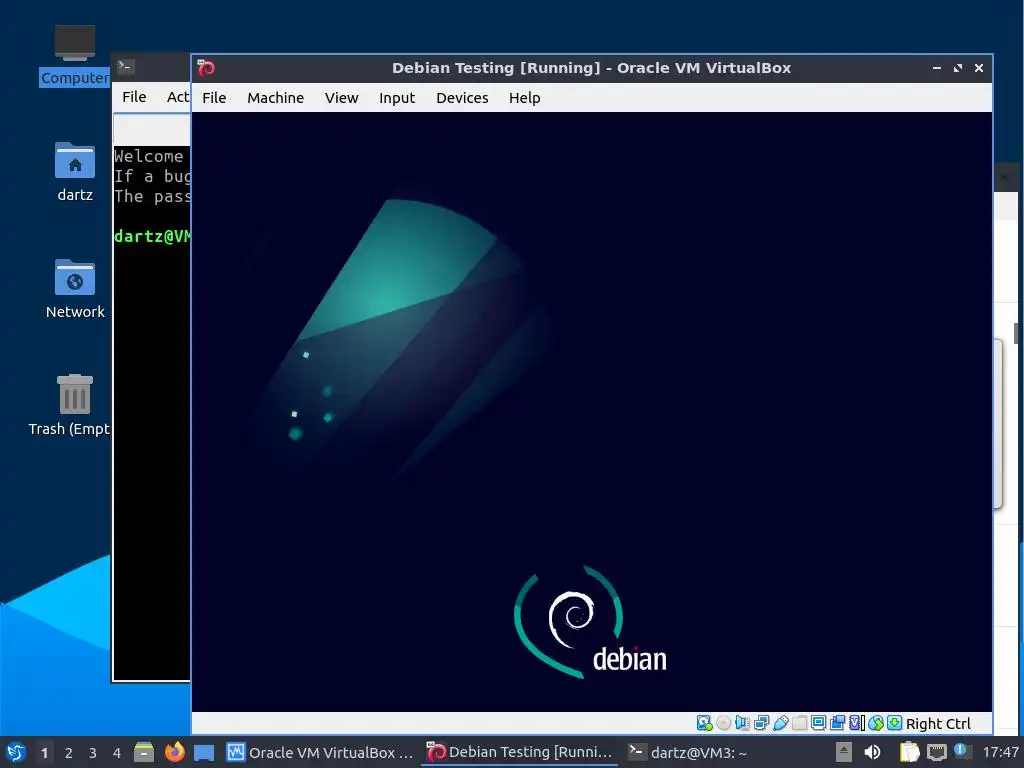Open the application start menu
1024x768 pixels.
(16, 752)
